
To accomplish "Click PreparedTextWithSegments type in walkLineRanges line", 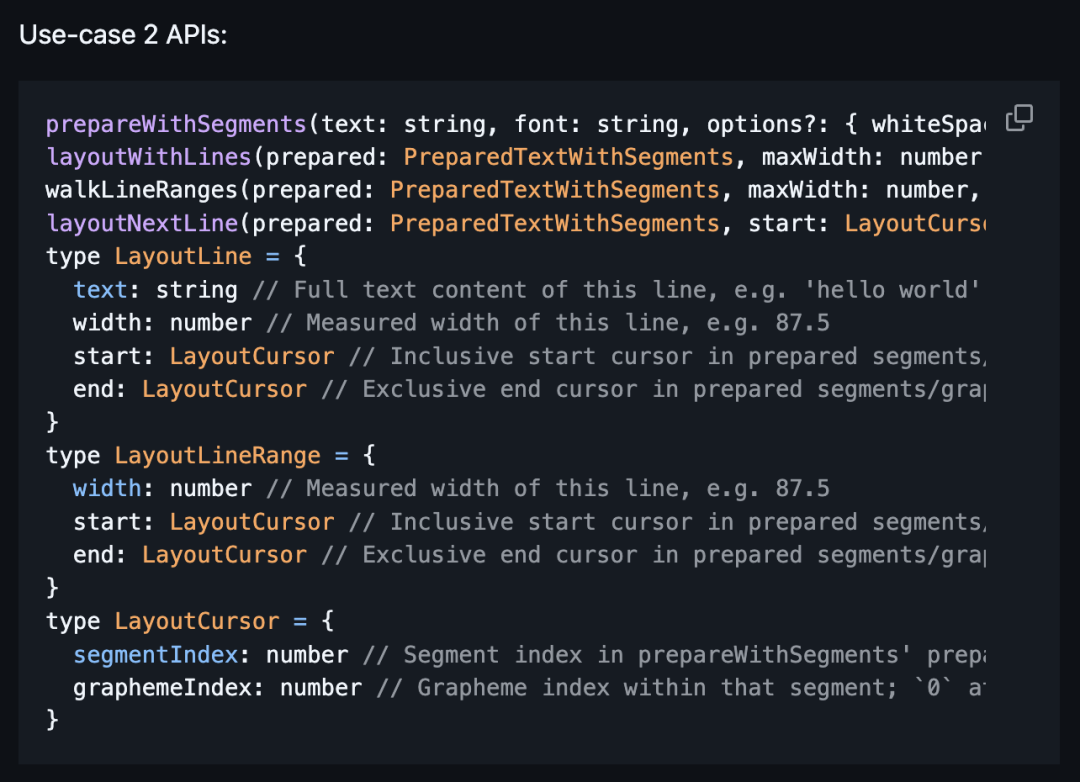I will [x=554, y=191].
